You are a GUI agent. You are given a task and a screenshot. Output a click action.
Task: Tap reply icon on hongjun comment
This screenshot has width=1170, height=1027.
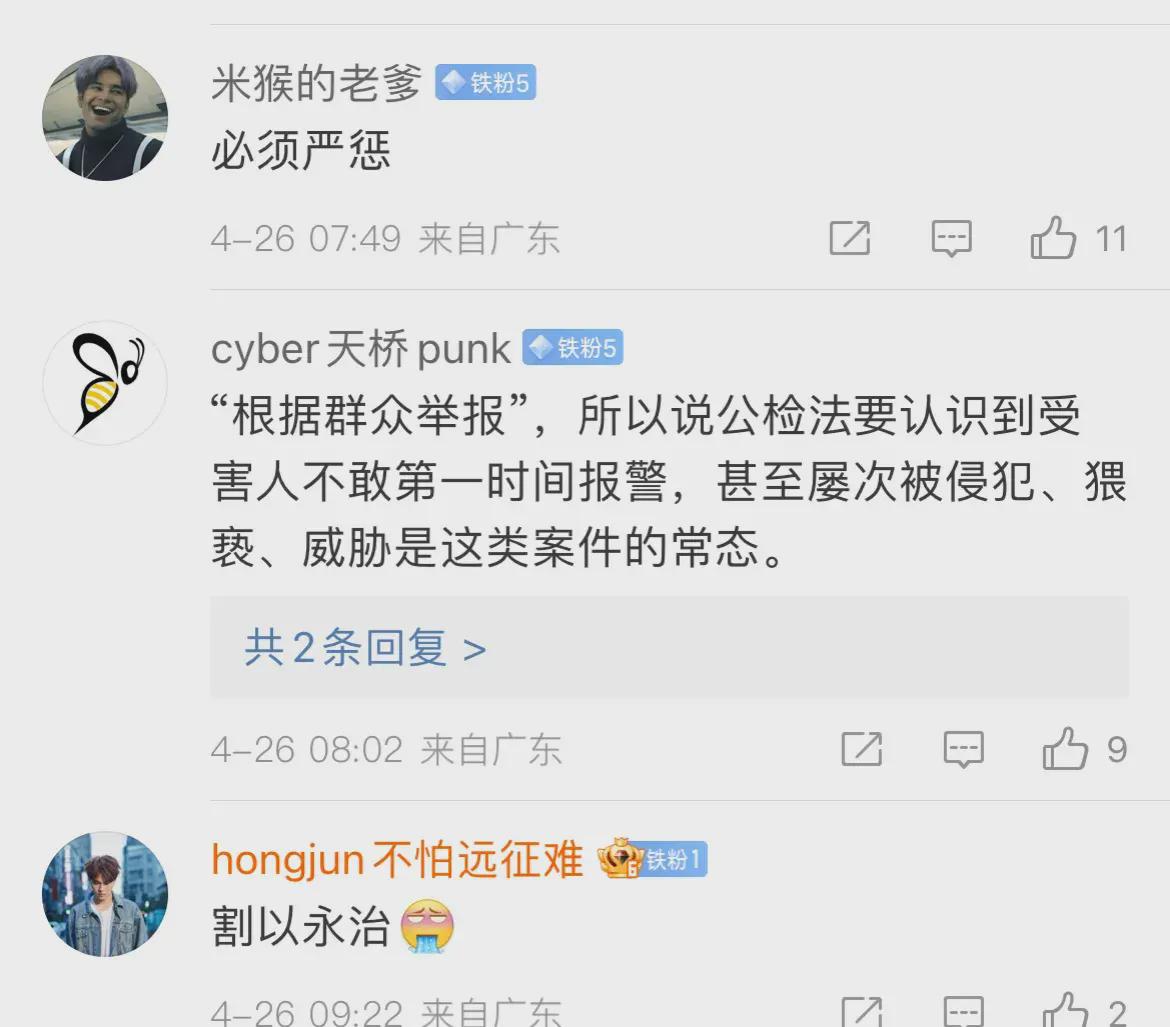[x=963, y=1011]
